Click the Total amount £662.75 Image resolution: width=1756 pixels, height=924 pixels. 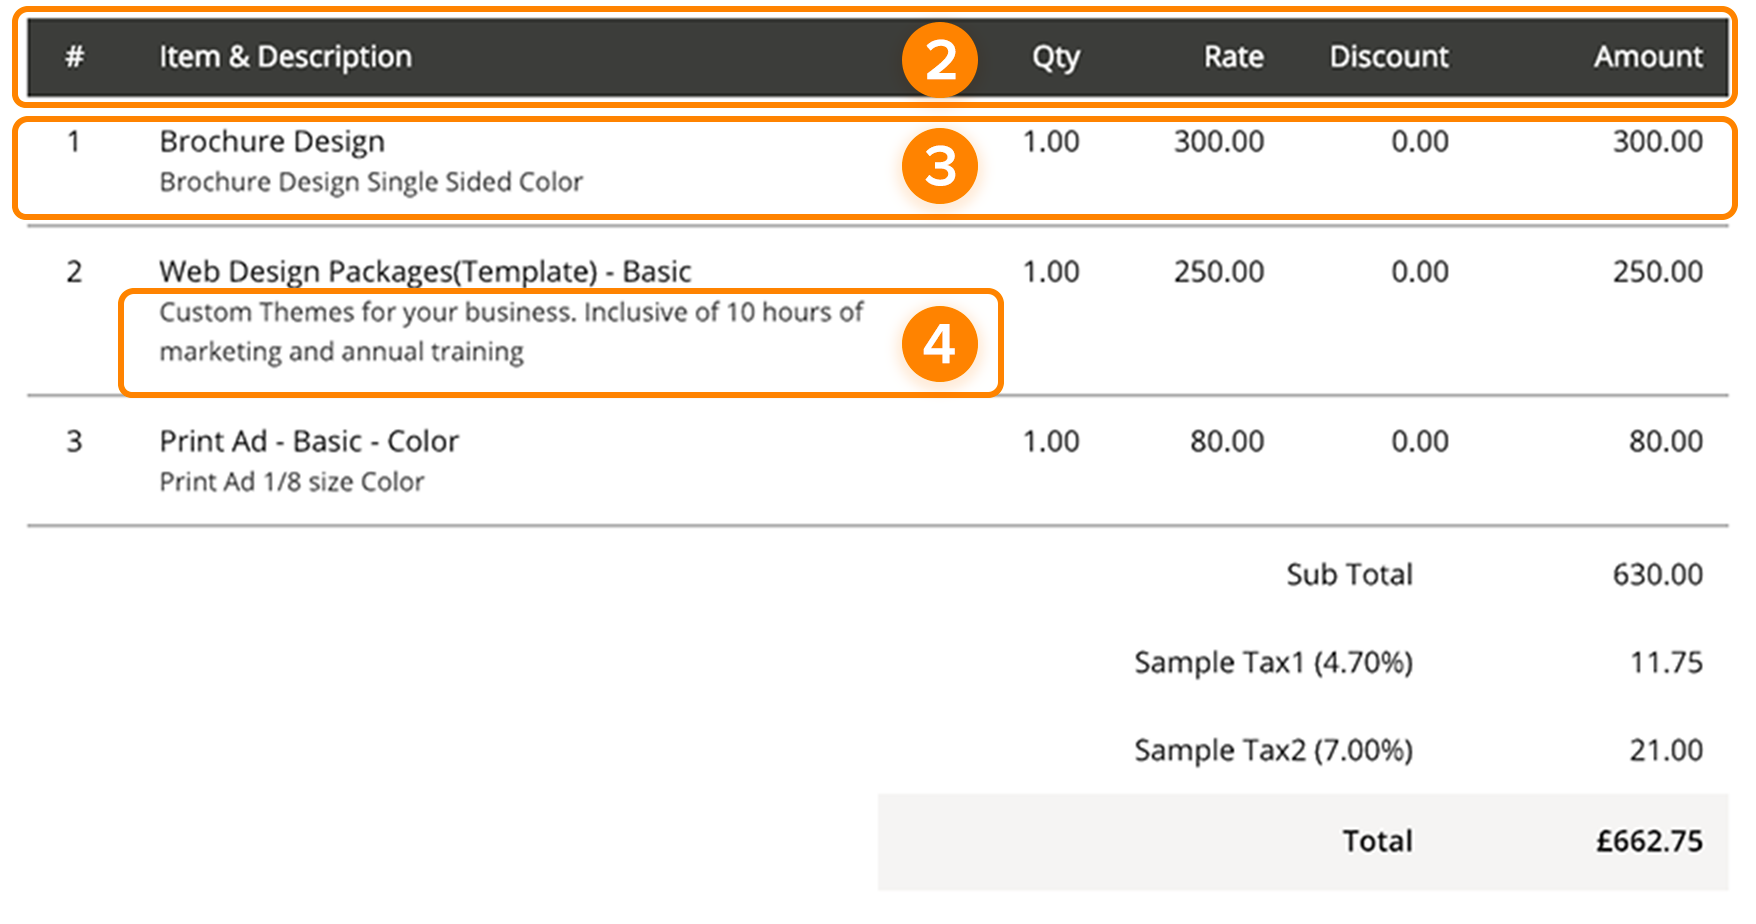1648,842
